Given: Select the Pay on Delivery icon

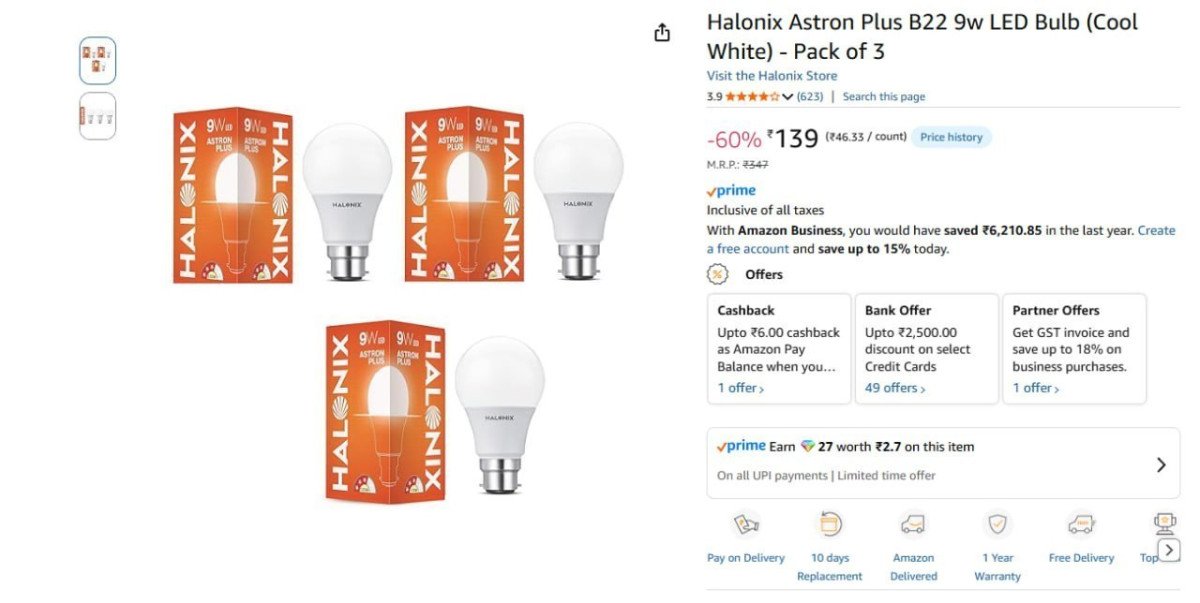Looking at the screenshot, I should [x=745, y=522].
